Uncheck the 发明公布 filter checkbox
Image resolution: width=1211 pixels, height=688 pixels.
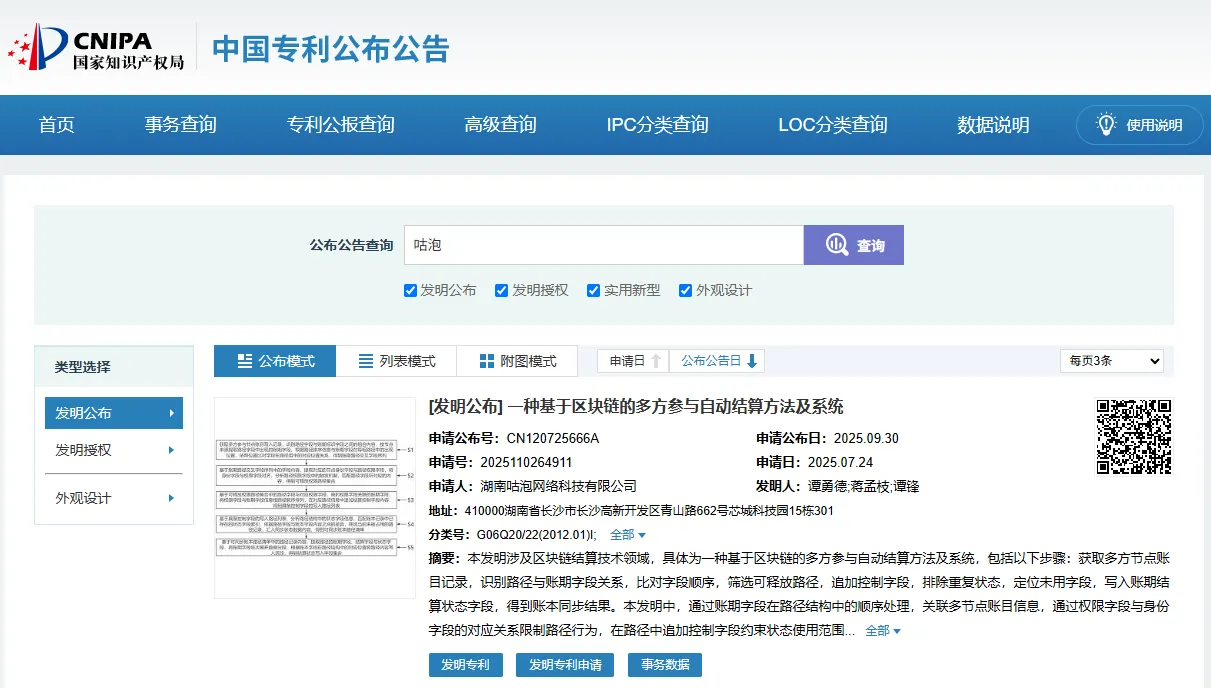click(x=410, y=290)
